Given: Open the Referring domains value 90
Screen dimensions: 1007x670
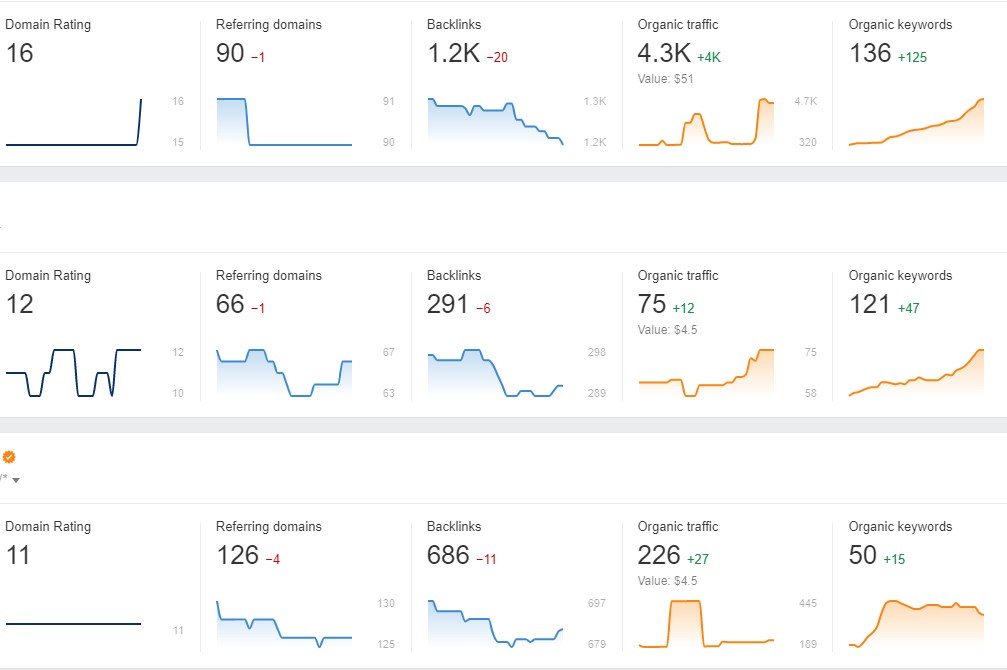Looking at the screenshot, I should (x=230, y=54).
